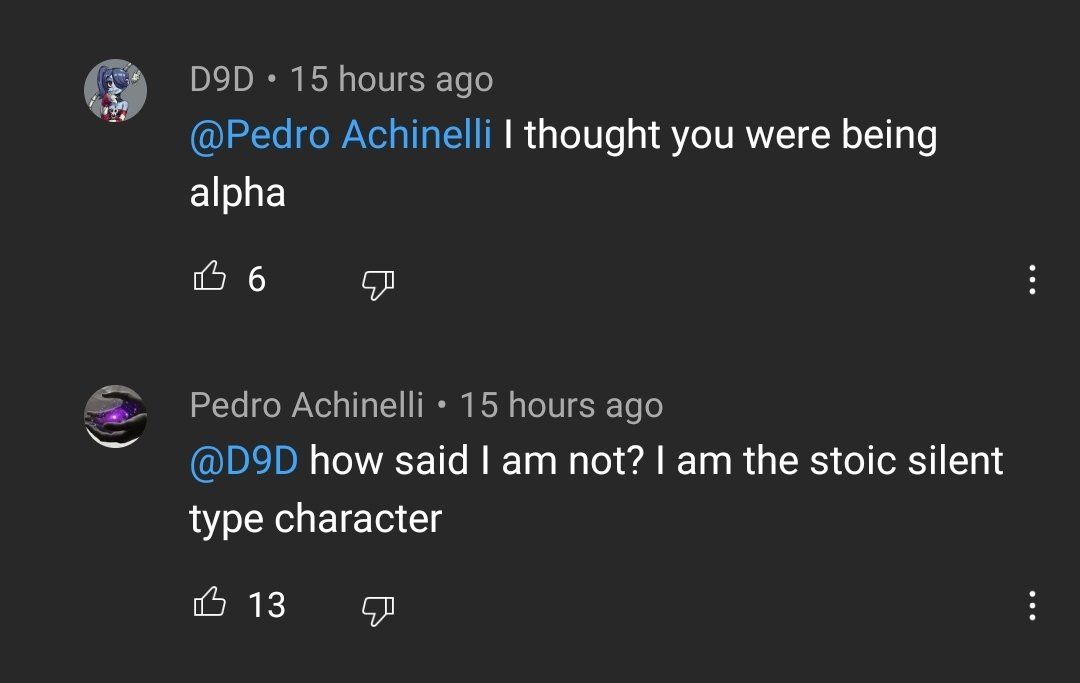This screenshot has height=683, width=1080.
Task: Click the @D9D mention link
Action: (244, 461)
